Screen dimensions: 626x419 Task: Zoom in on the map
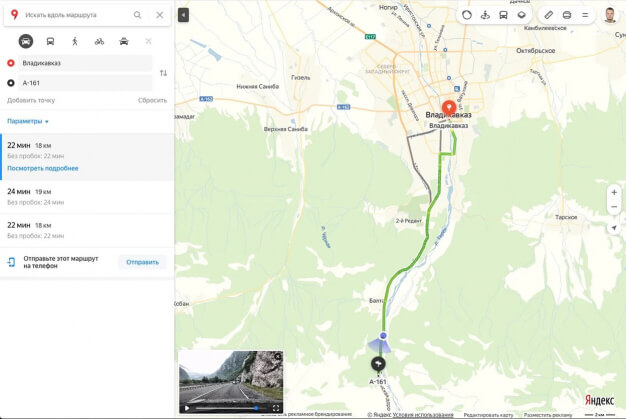pyautogui.click(x=614, y=192)
